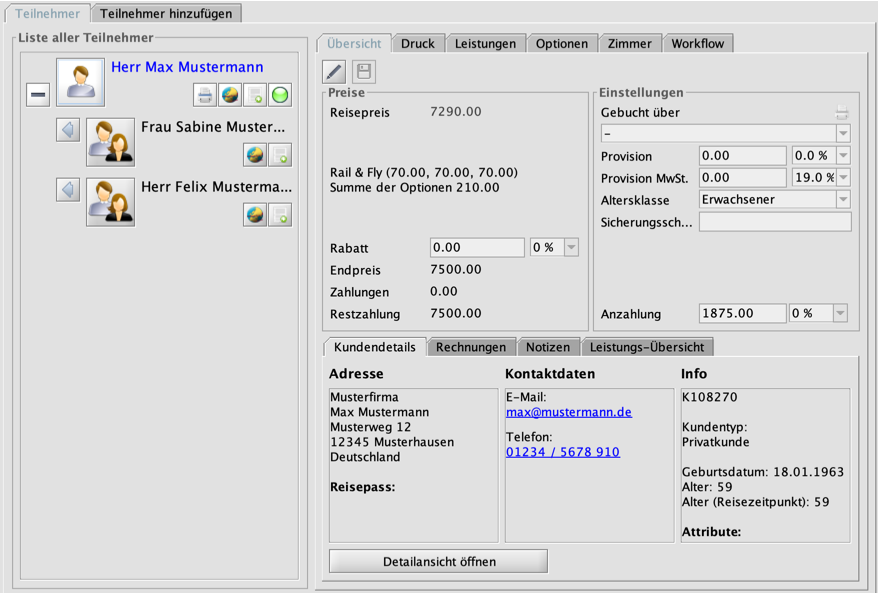
Task: Click the Anzahlung amount field
Action: [742, 313]
